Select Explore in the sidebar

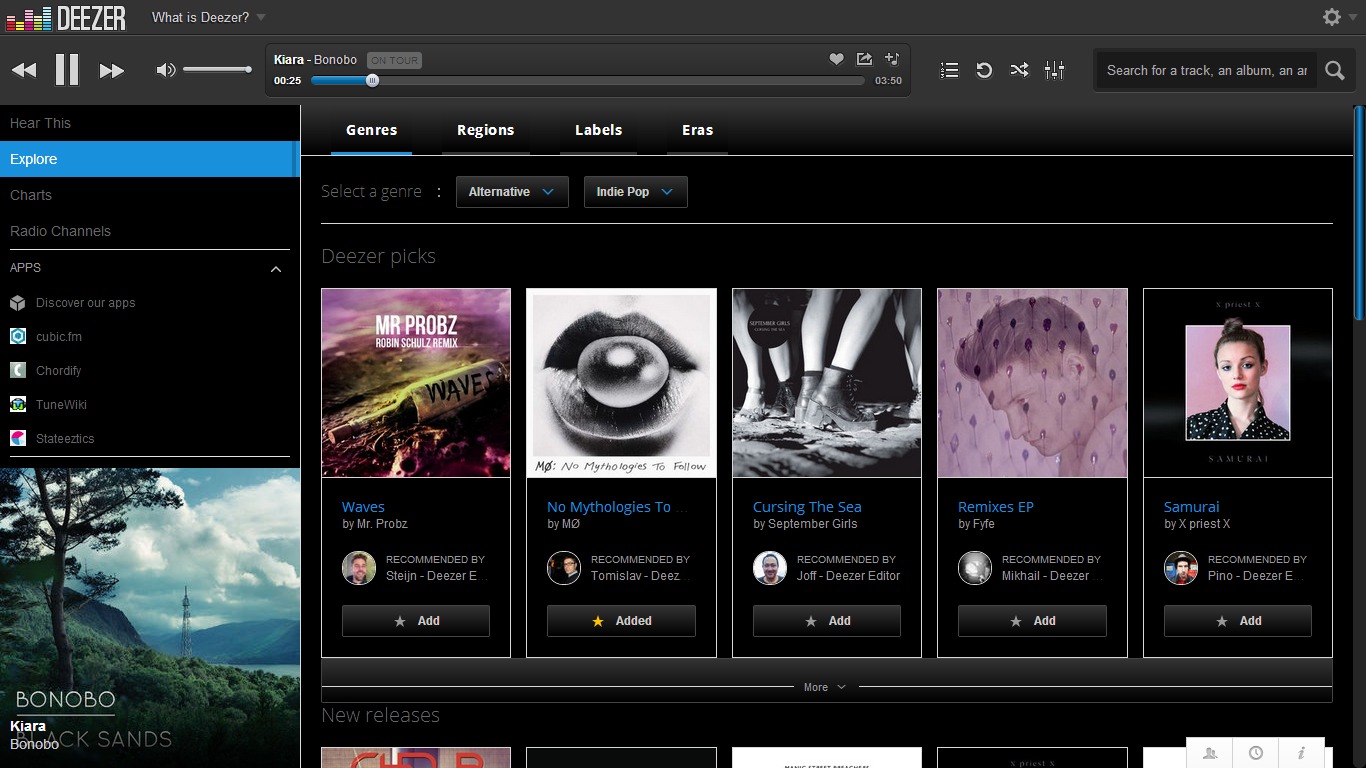(x=150, y=159)
